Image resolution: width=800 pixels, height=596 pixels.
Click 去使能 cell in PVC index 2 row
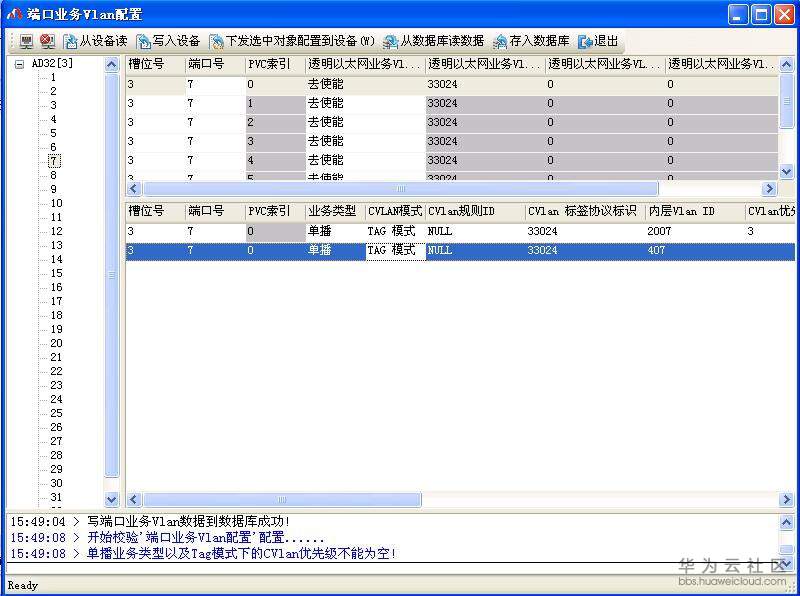(x=365, y=122)
